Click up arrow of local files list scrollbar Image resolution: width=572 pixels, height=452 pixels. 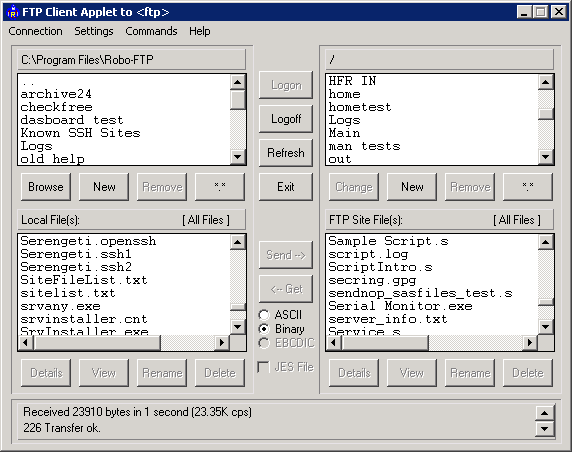(238, 242)
